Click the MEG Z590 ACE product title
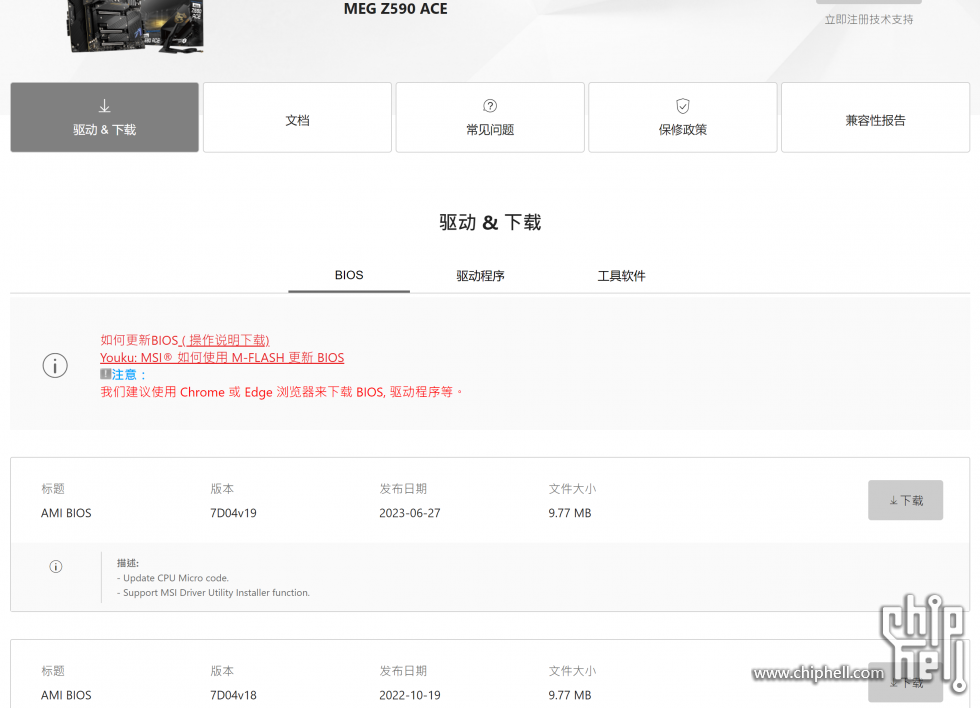The image size is (980, 708). coord(396,9)
